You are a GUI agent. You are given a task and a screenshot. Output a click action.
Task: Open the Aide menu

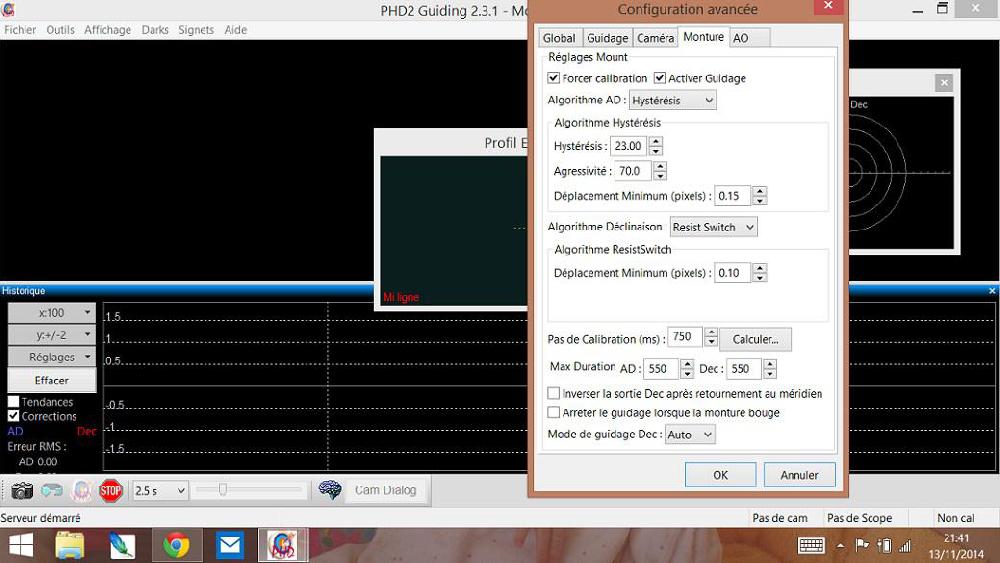(x=235, y=30)
